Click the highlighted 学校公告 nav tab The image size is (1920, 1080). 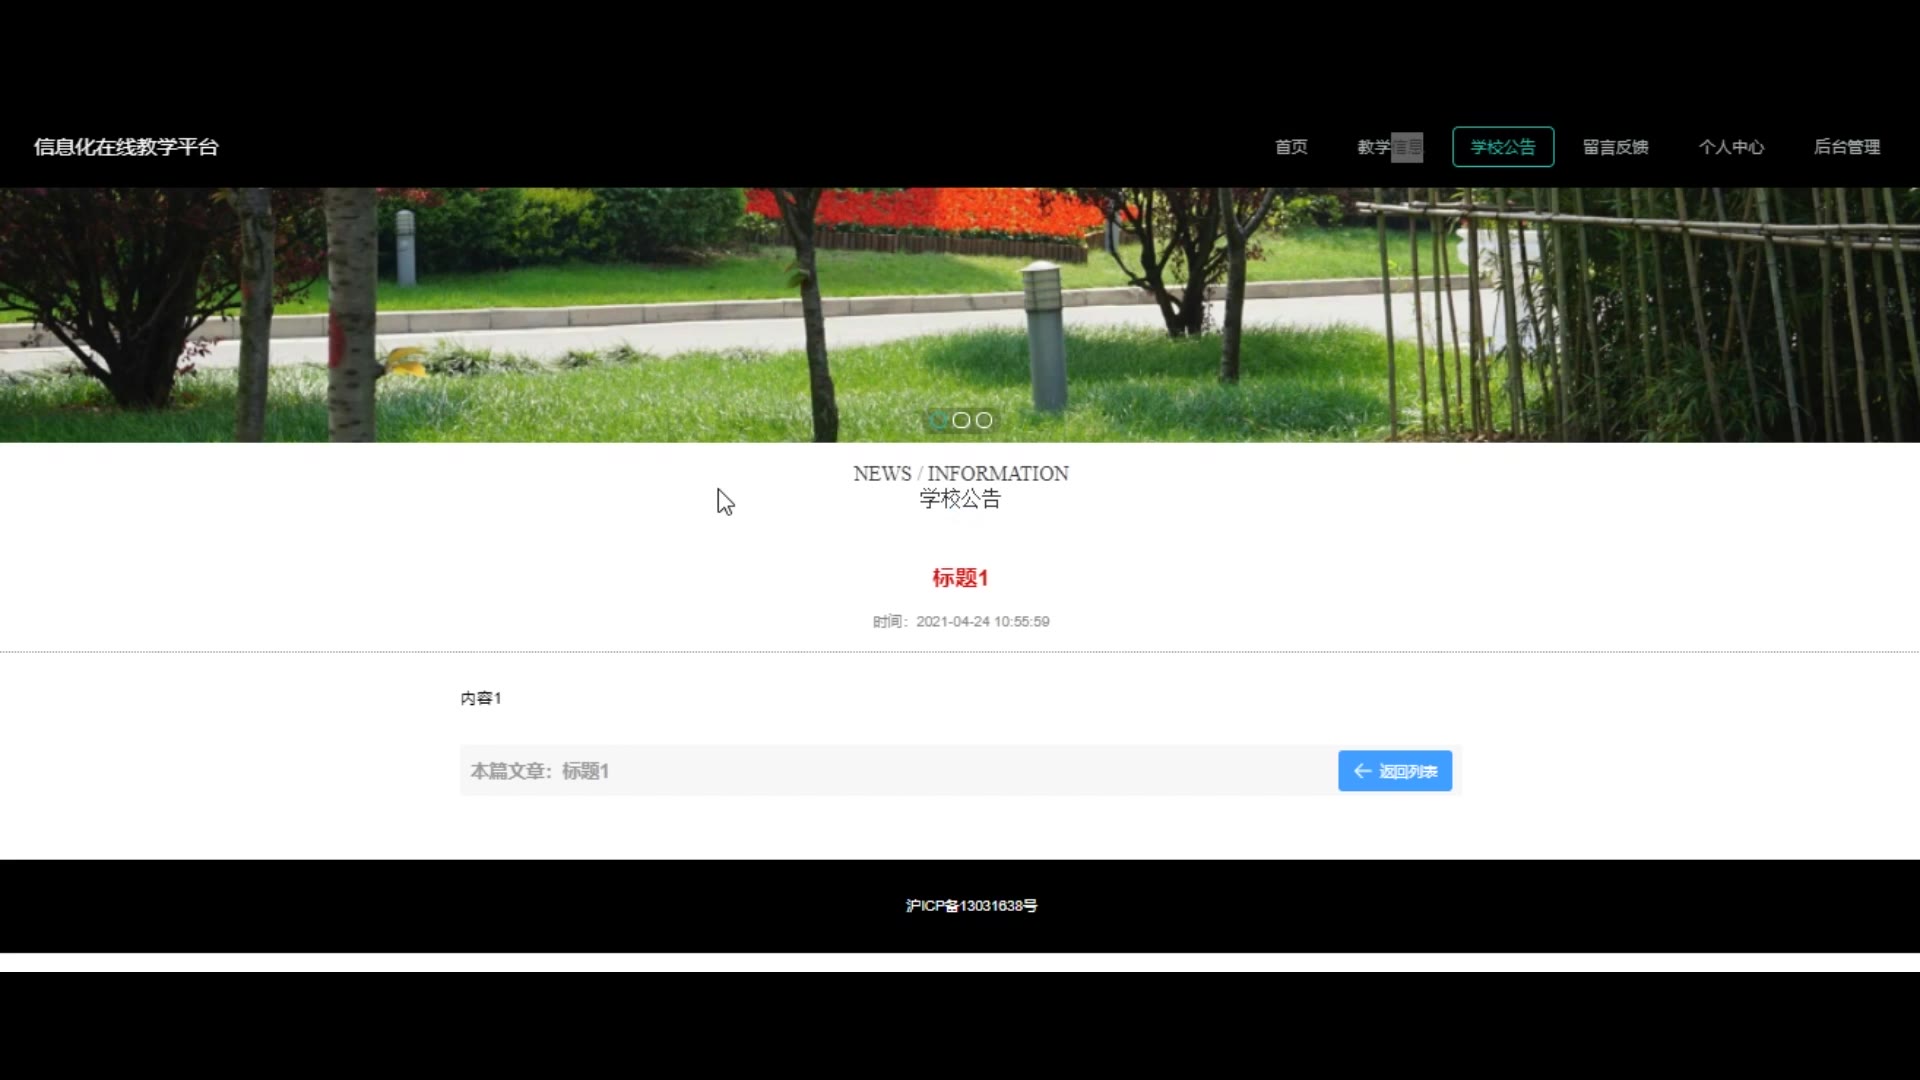[x=1502, y=147]
